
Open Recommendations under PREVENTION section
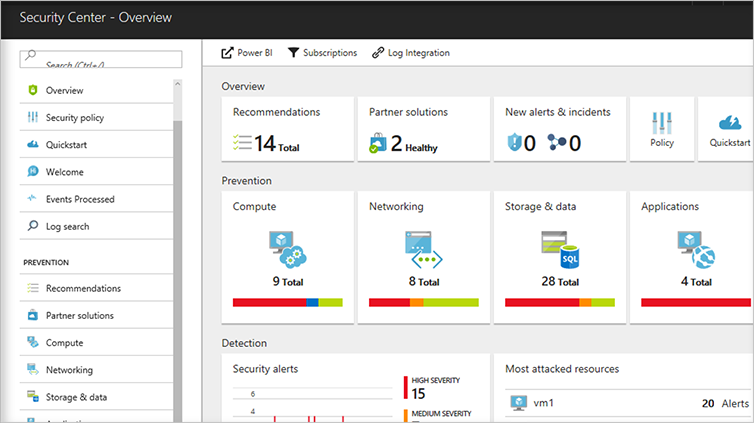click(97, 288)
